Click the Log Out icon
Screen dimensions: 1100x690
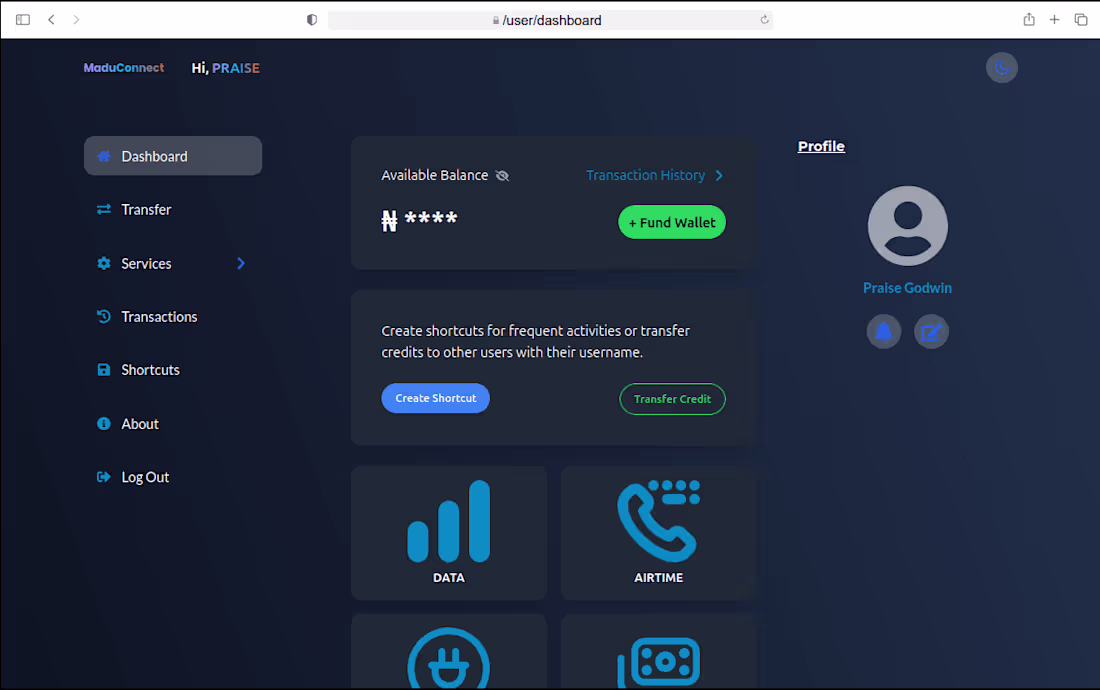pyautogui.click(x=103, y=477)
